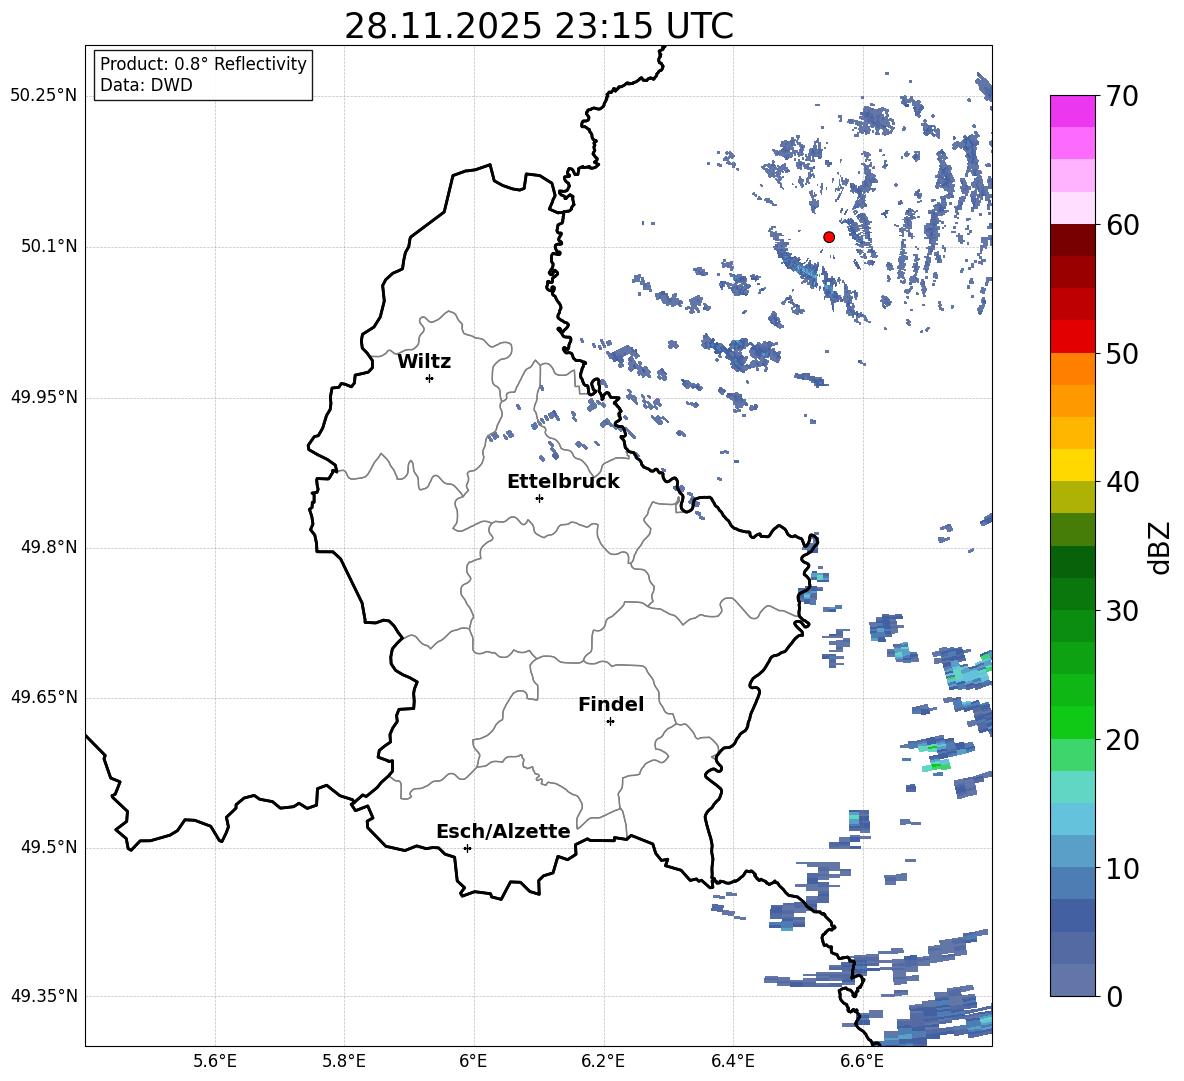Click the 50.25°N latitude label
This screenshot has height=1081, width=1184.
[x=44, y=96]
